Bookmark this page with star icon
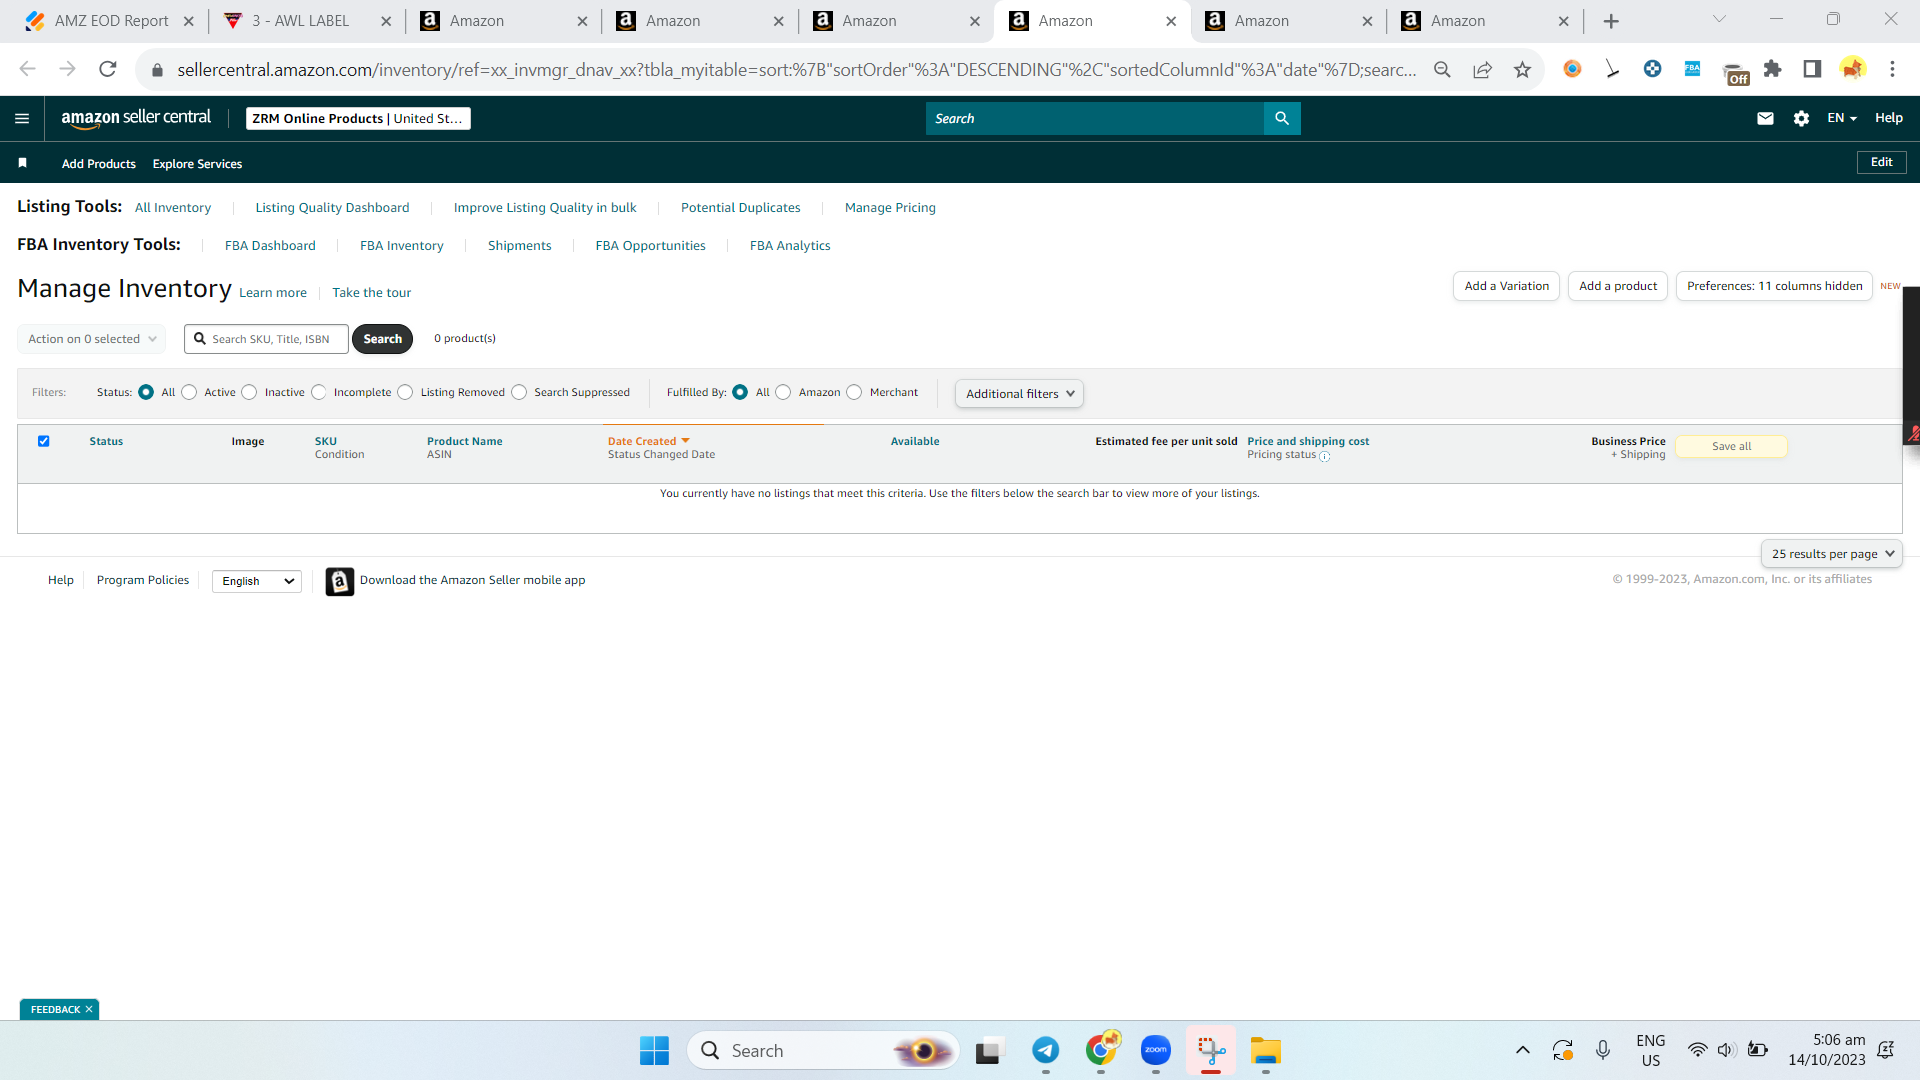This screenshot has height=1080, width=1920. click(1522, 69)
